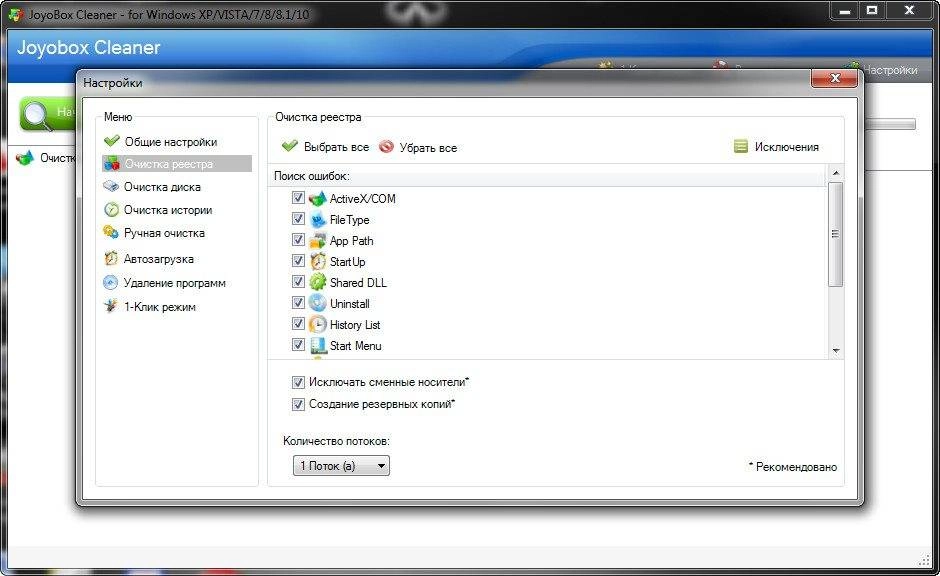Click the green check icon of Выбрать все
The width and height of the screenshot is (940, 576).
290,146
